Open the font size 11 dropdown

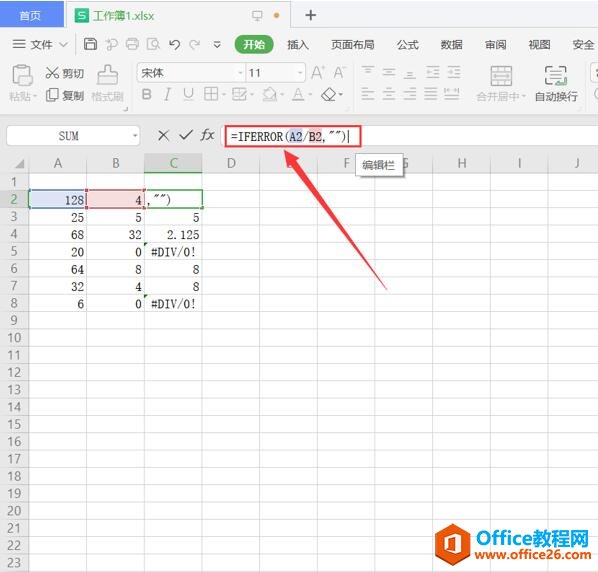(300, 73)
